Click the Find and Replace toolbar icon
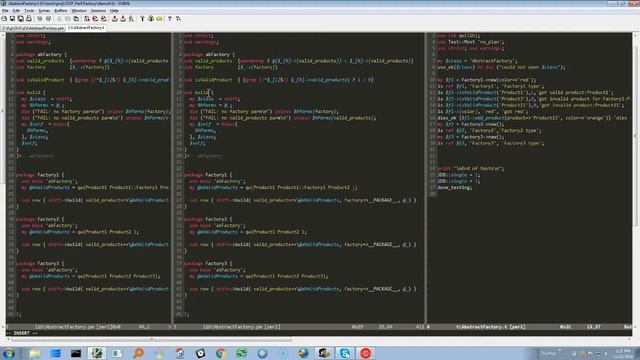Viewport: 640px width, 360px height. 87,19
